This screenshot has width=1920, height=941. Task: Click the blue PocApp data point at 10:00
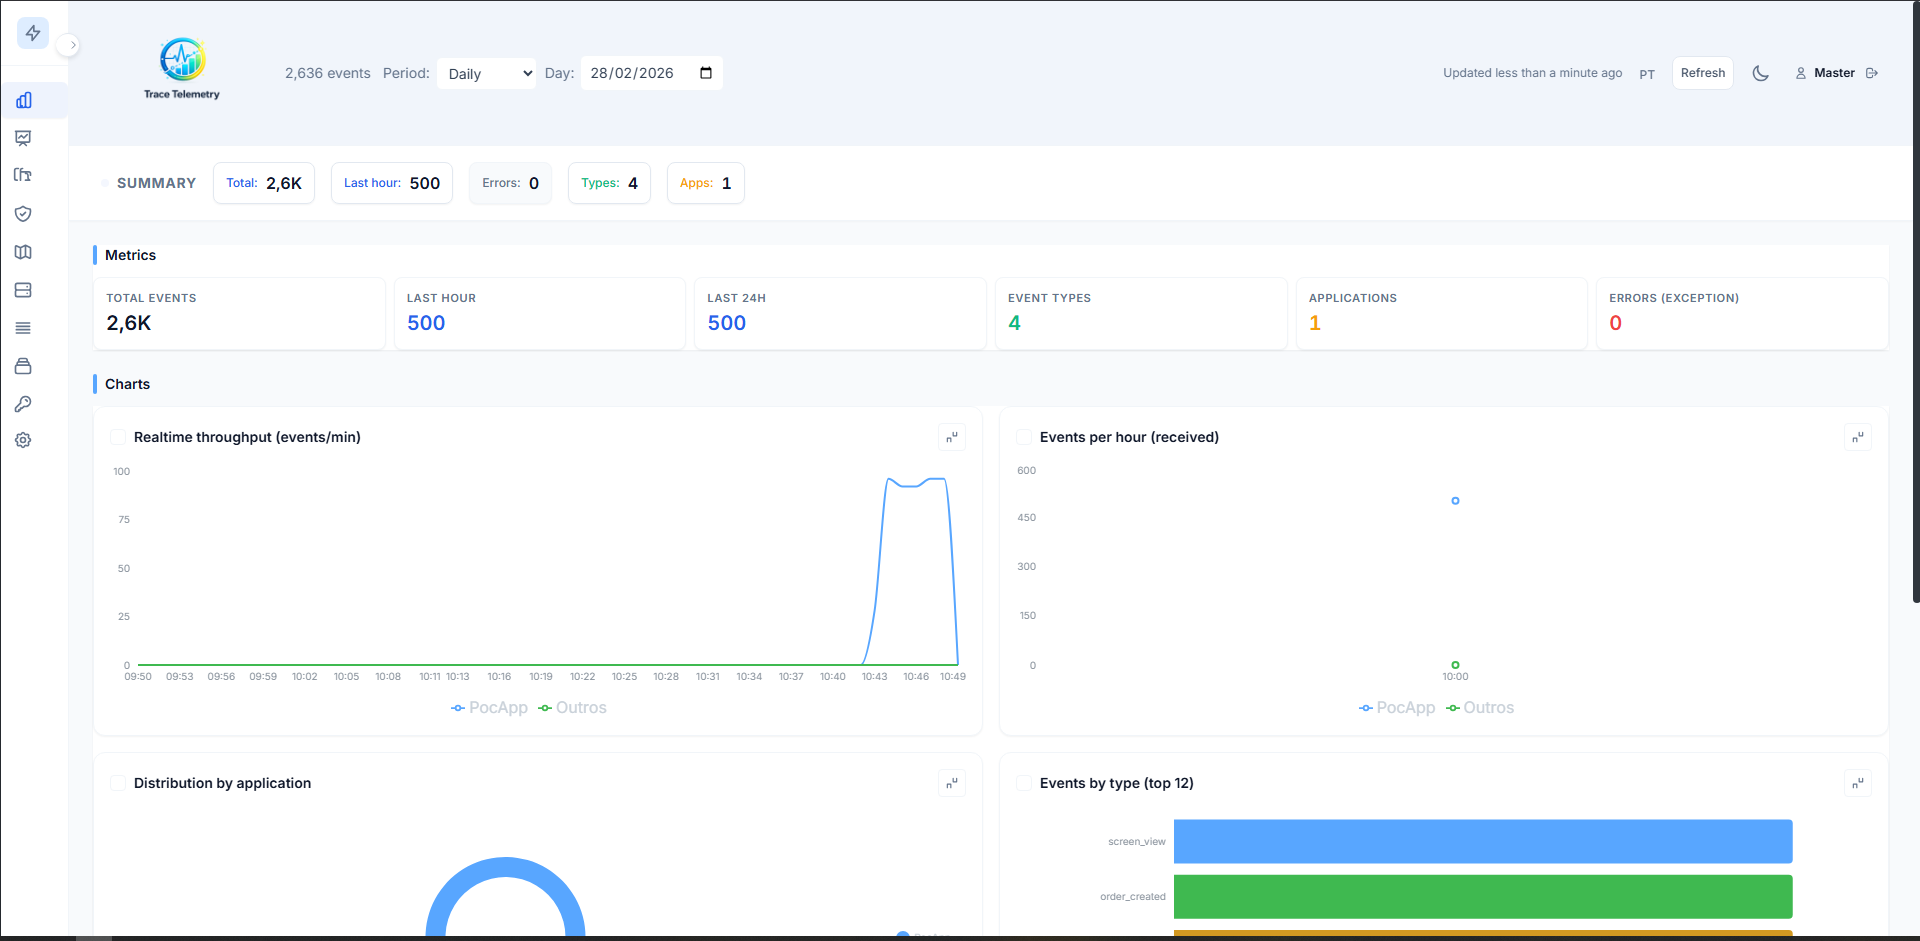coord(1455,501)
